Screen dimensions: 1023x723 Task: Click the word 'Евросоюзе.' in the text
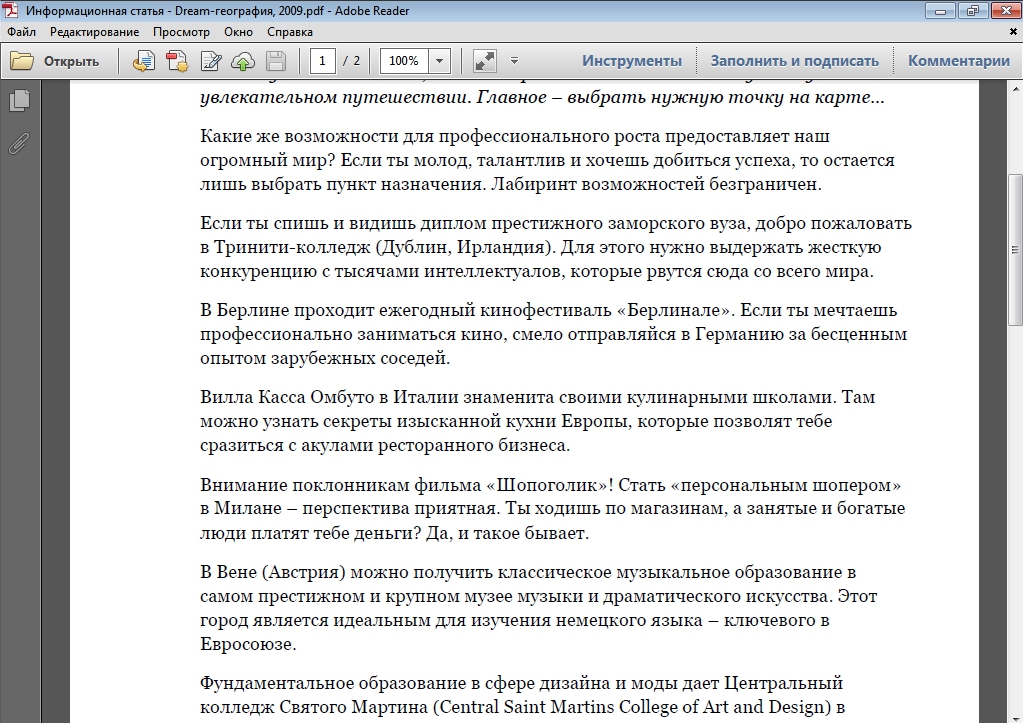(248, 645)
